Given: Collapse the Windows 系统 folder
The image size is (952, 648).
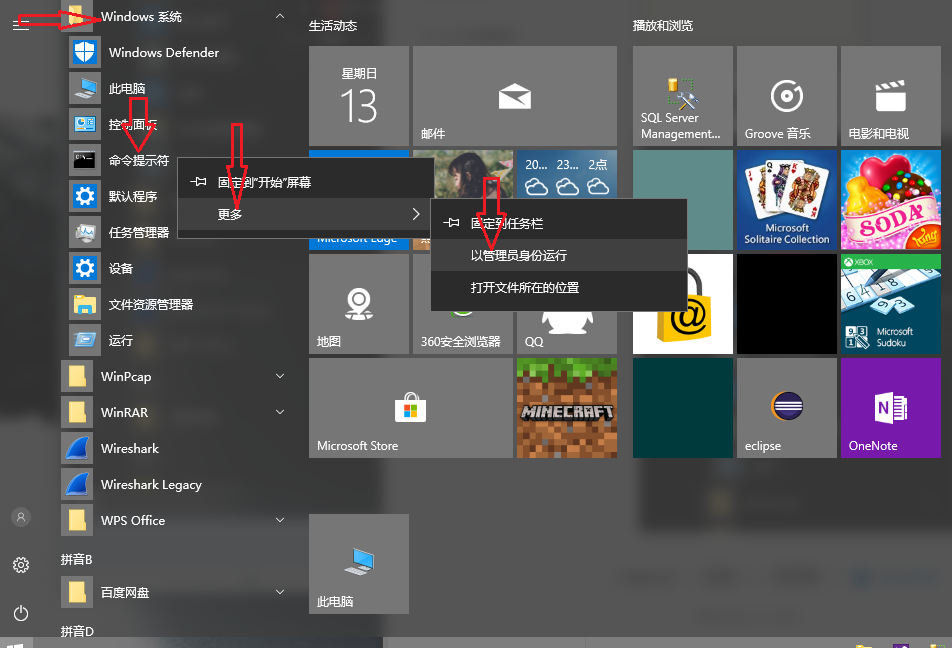Looking at the screenshot, I should 280,16.
